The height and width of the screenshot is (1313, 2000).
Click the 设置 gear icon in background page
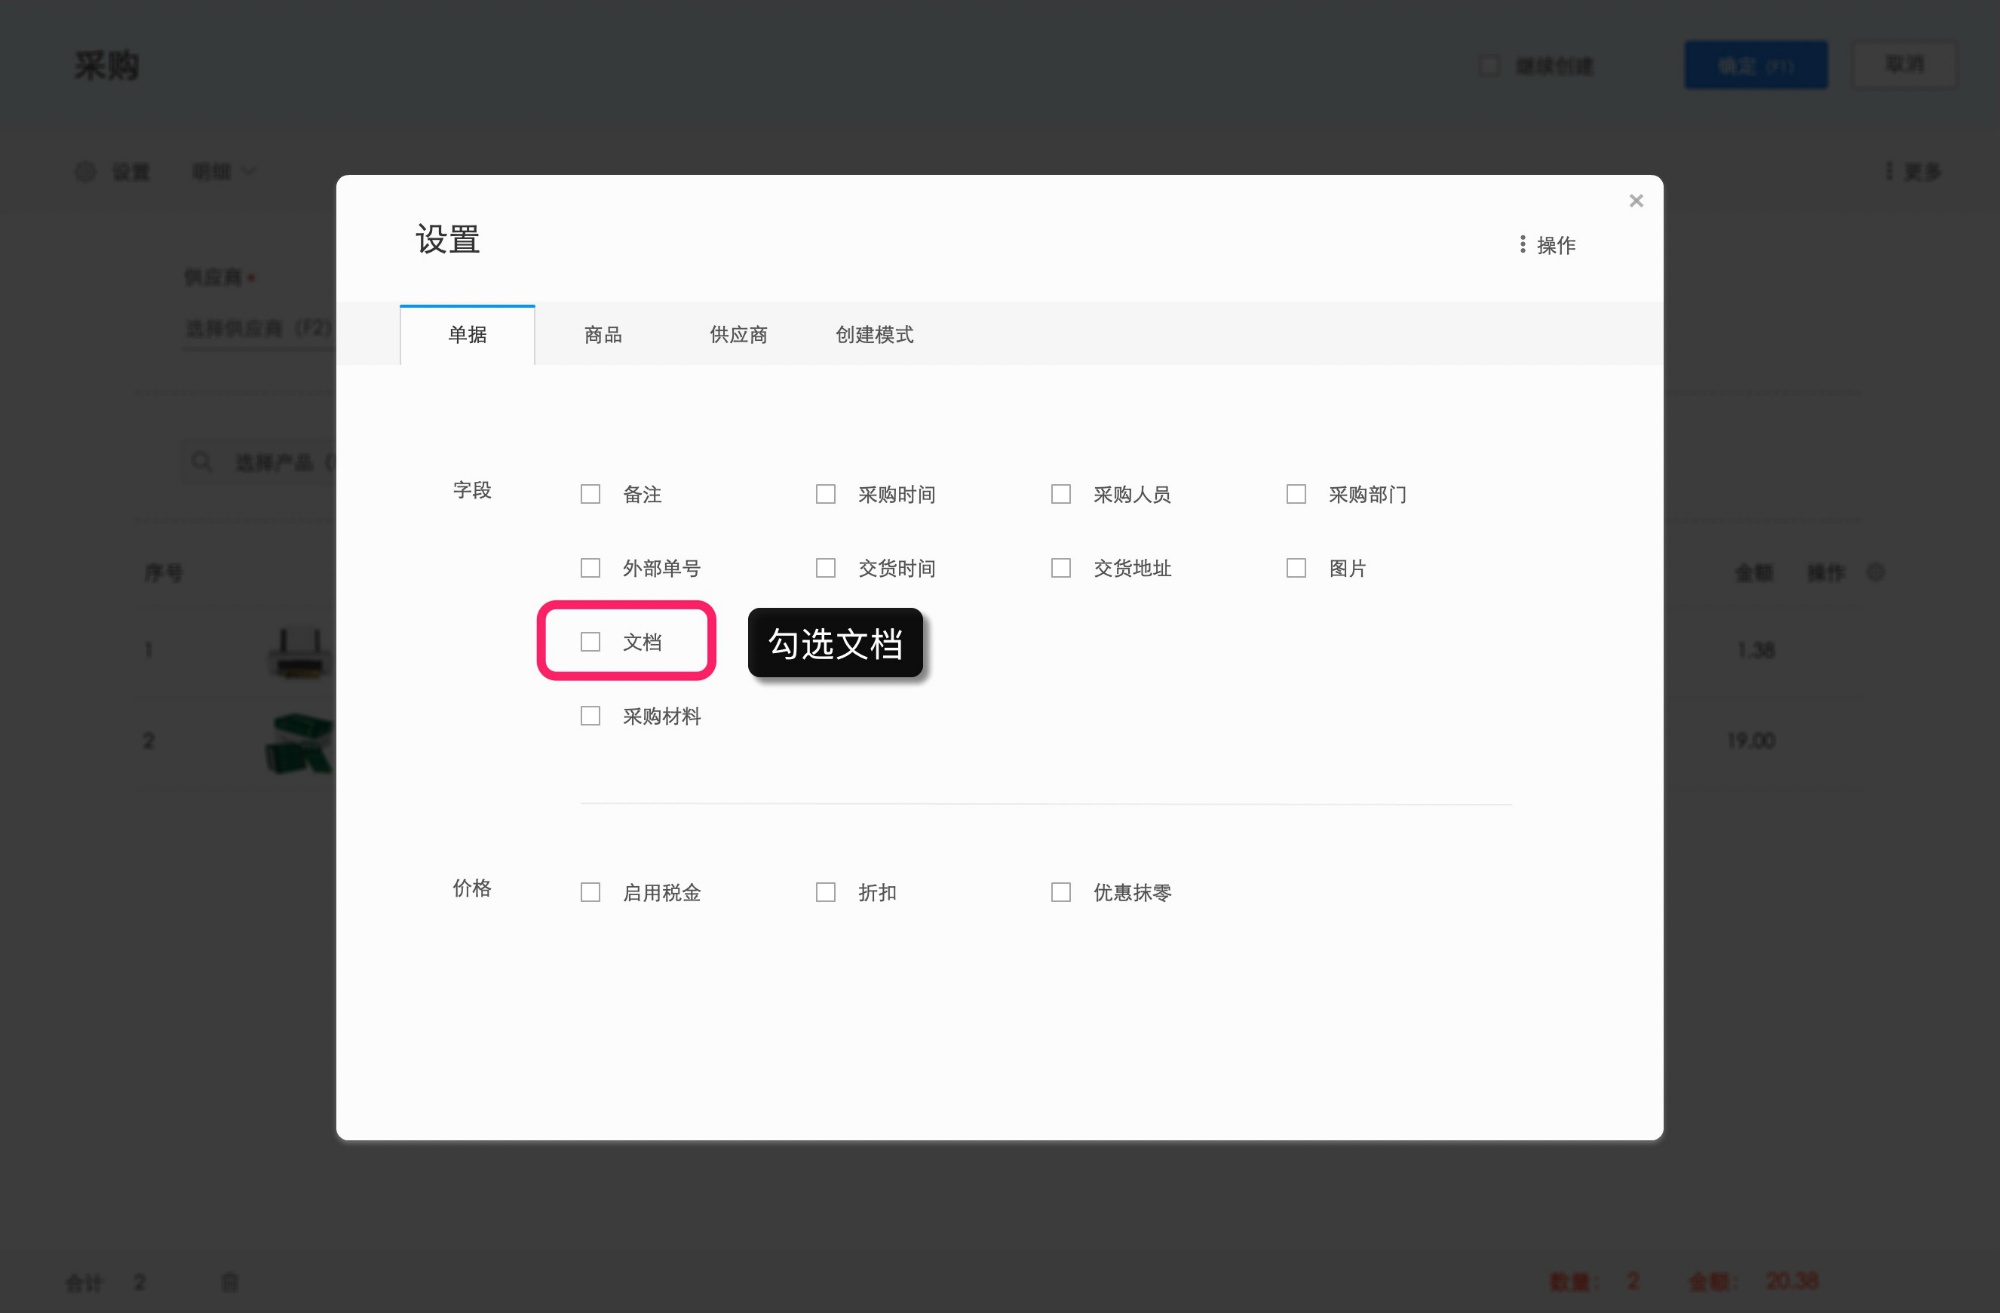[x=86, y=172]
